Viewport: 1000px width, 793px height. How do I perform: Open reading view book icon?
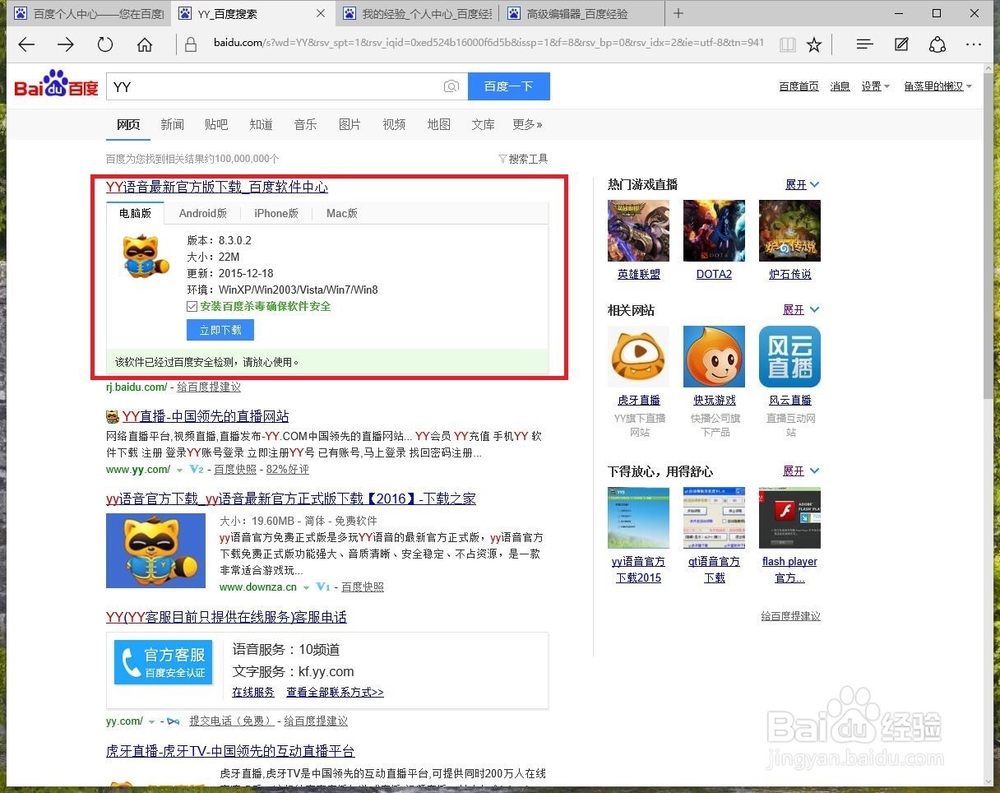[x=788, y=44]
